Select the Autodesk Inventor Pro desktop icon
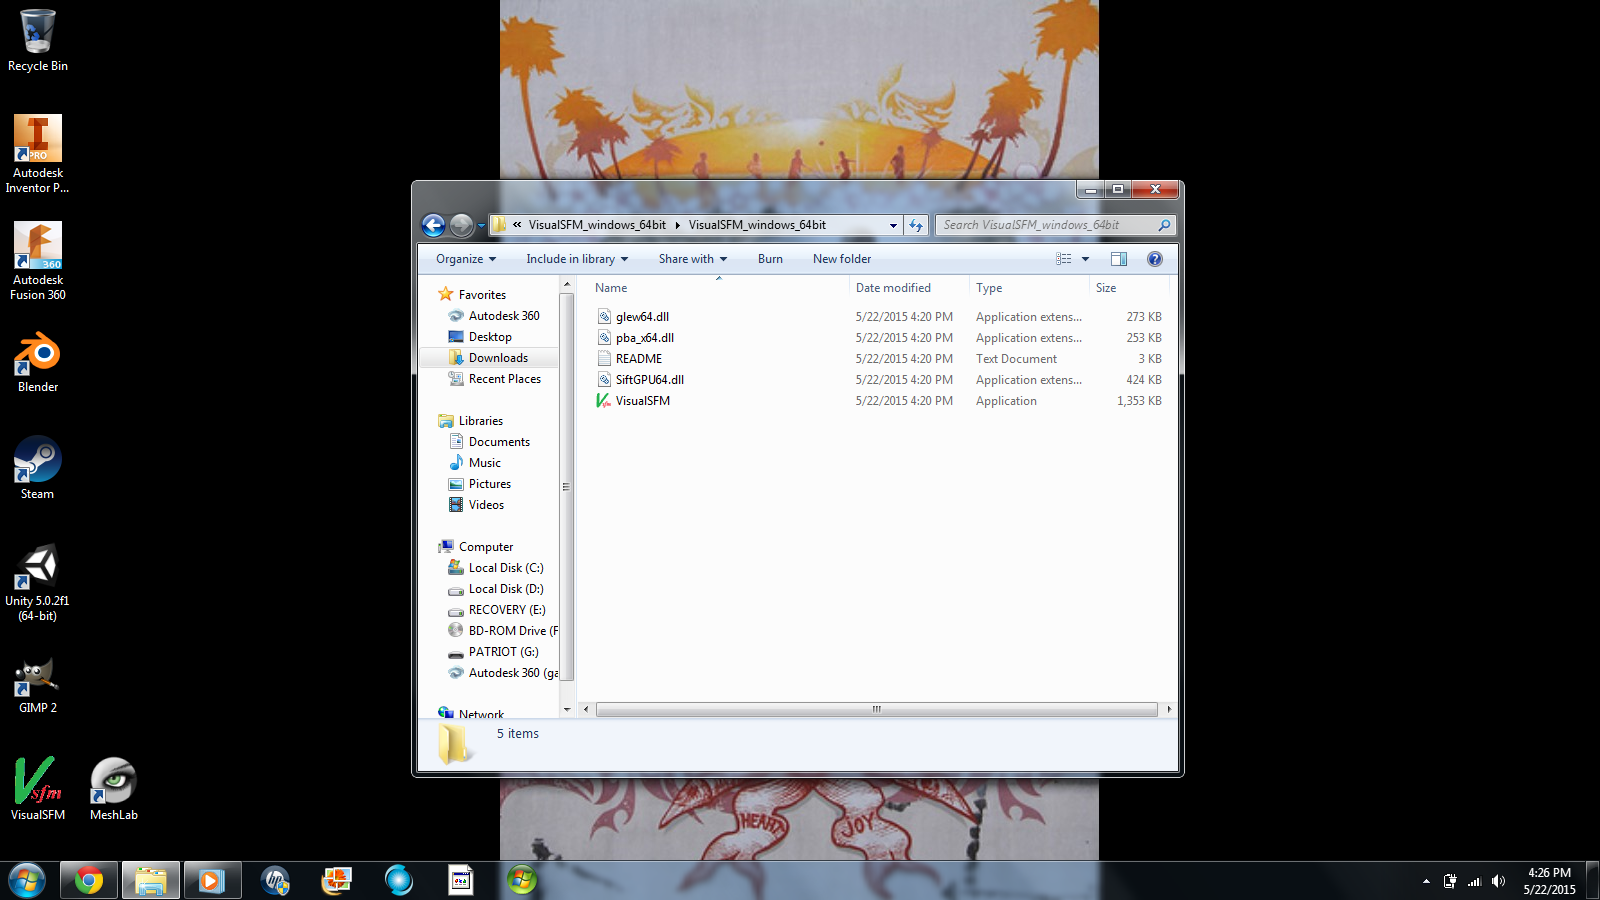Viewport: 1600px width, 900px height. click(38, 153)
